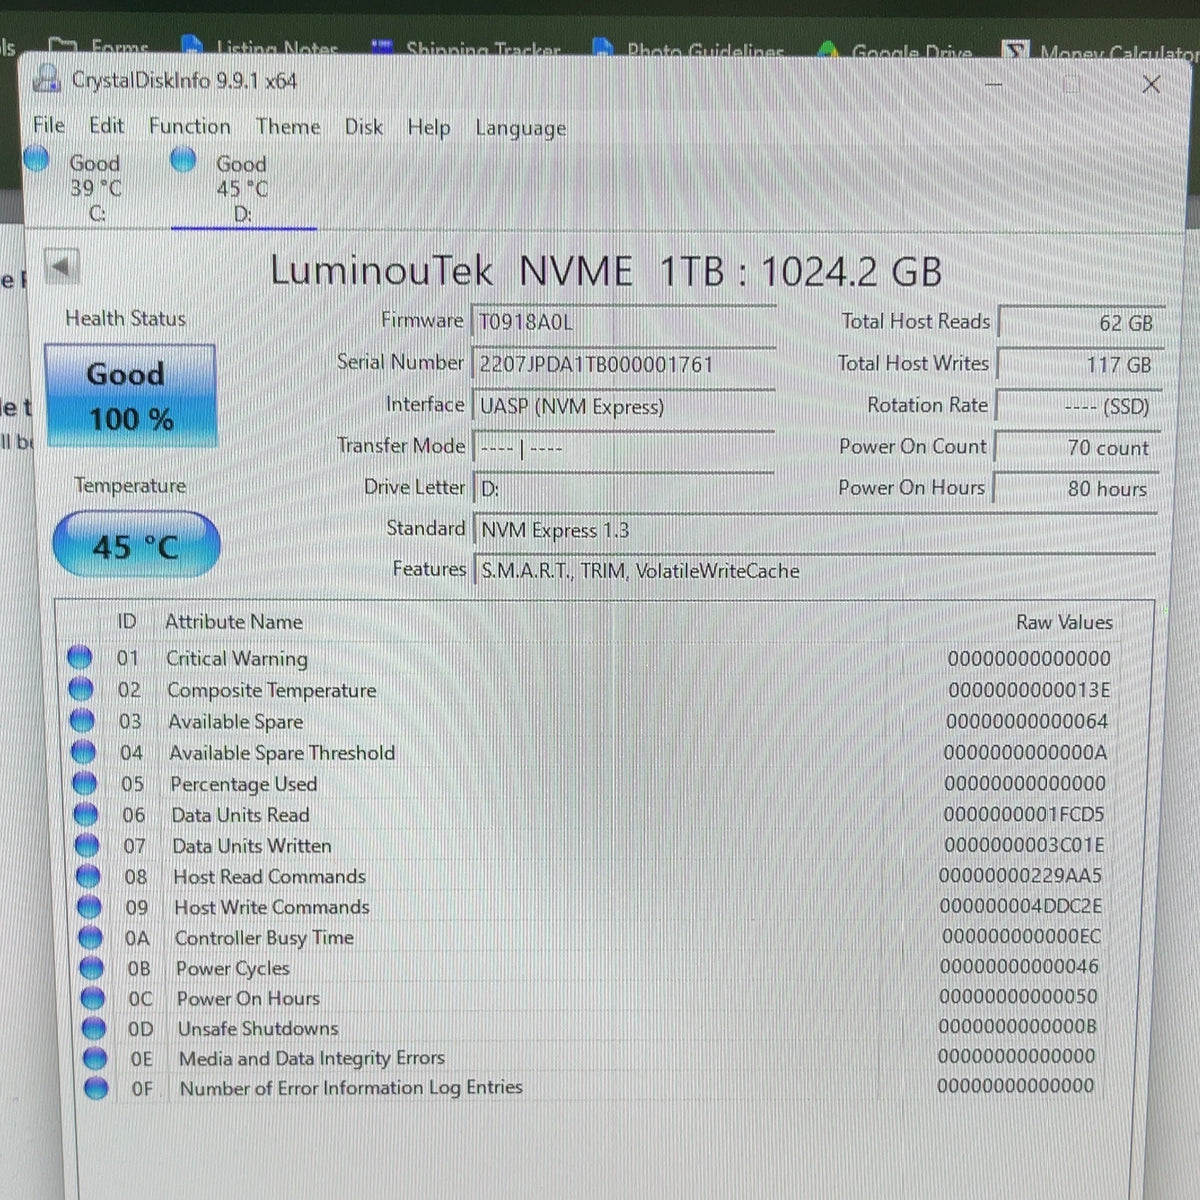The height and width of the screenshot is (1200, 1200).
Task: Click the Interface field UASP (NVM Express)
Action: coord(623,406)
